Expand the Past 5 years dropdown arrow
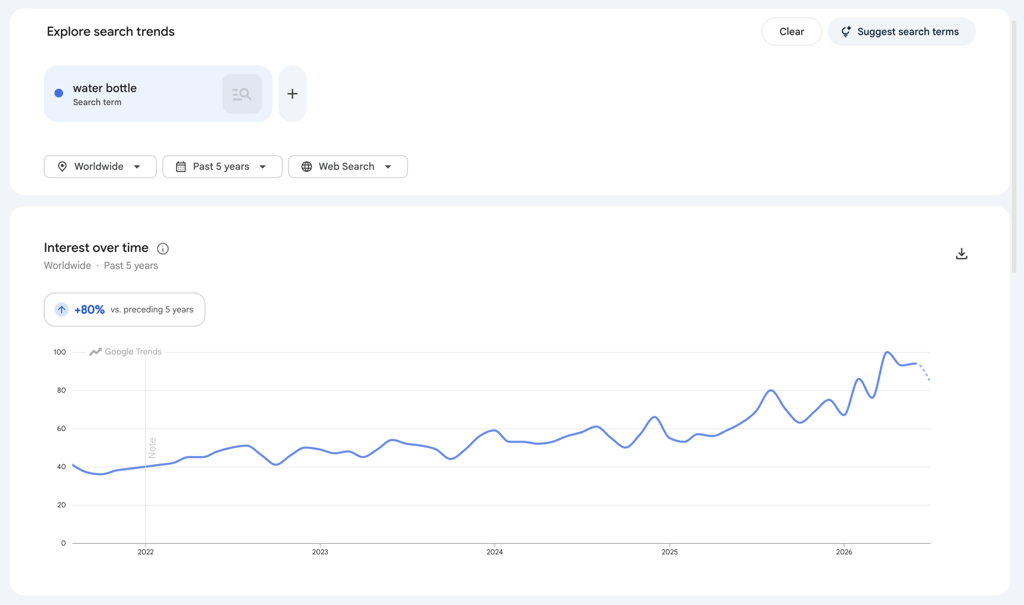 [x=263, y=167]
